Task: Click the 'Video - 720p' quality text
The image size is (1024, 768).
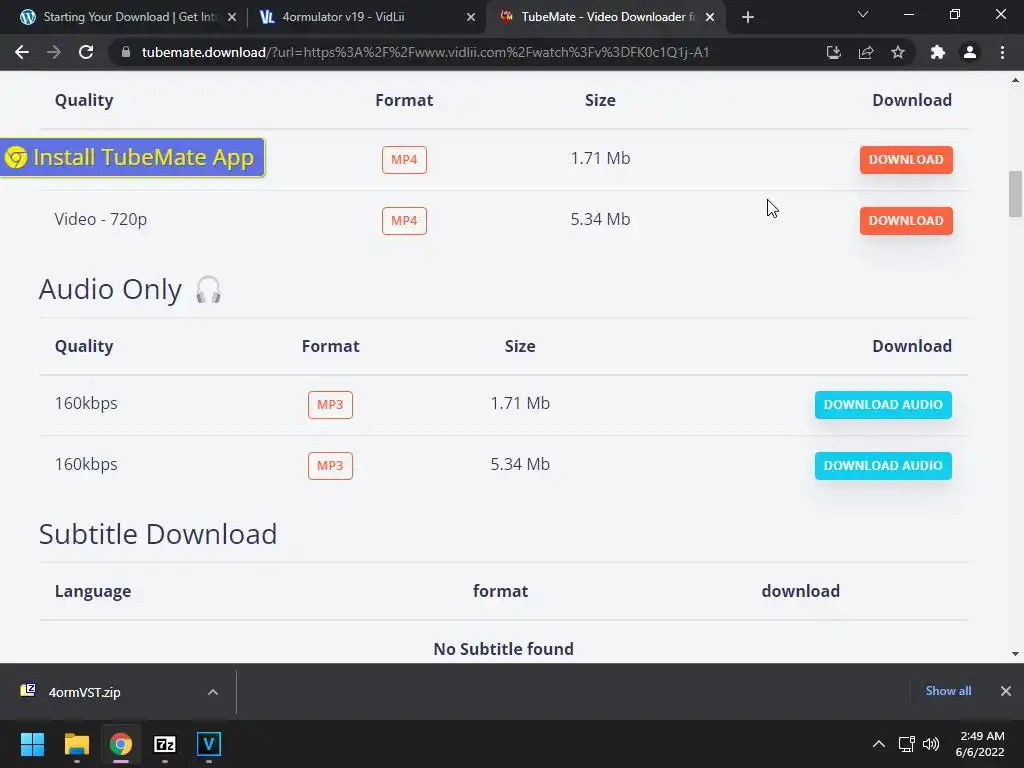Action: click(x=101, y=219)
